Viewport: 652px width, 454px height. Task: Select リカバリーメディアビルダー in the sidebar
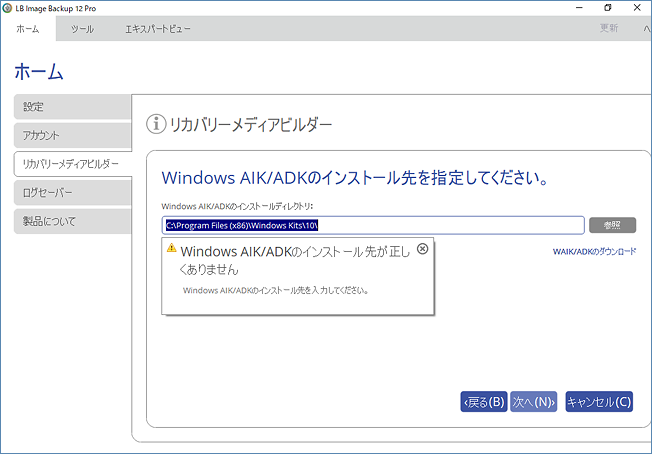point(72,164)
